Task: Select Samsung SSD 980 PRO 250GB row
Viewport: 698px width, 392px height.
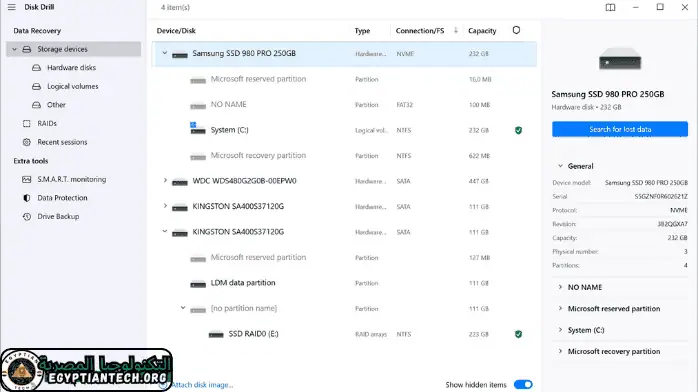Action: click(344, 54)
